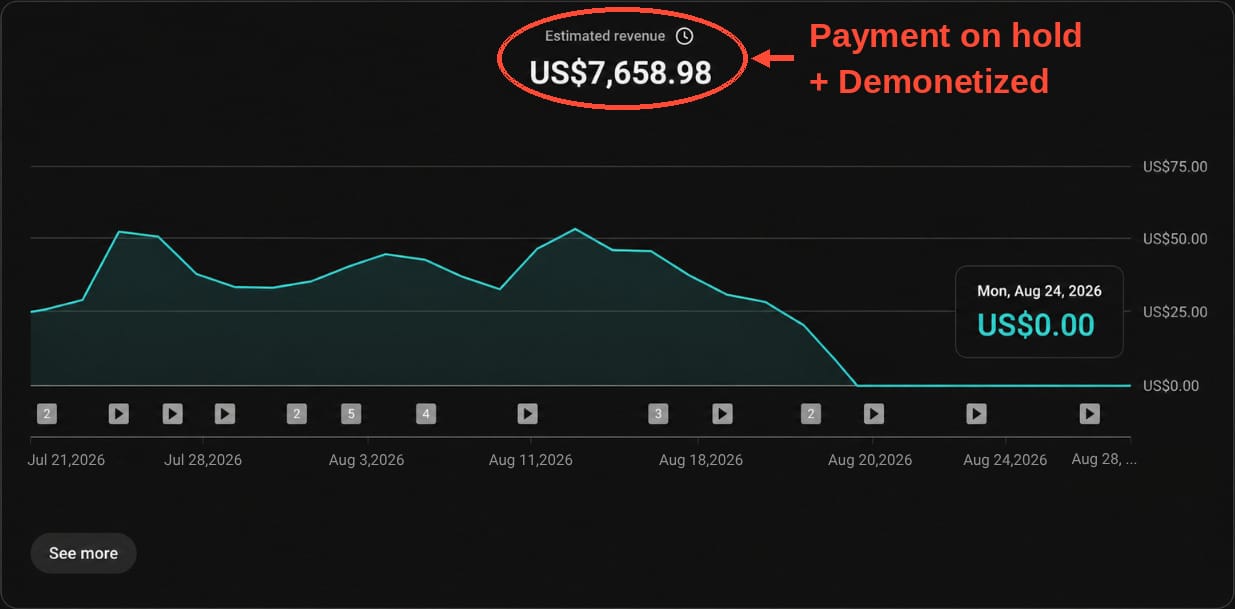
Task: Click the play marker above Aug 18,2026 label
Action: click(x=722, y=413)
